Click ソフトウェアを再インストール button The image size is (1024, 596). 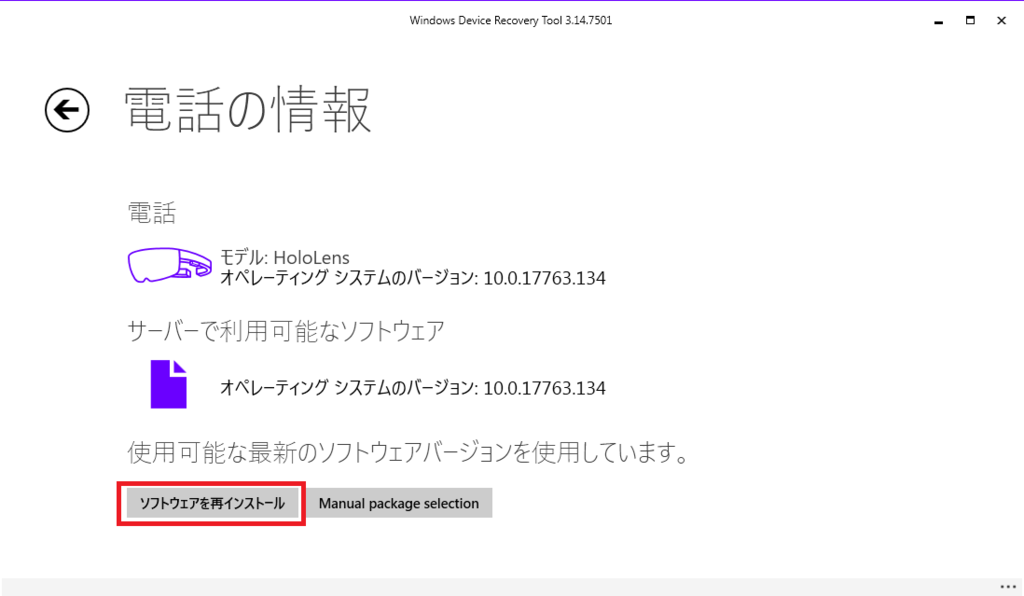click(x=212, y=503)
